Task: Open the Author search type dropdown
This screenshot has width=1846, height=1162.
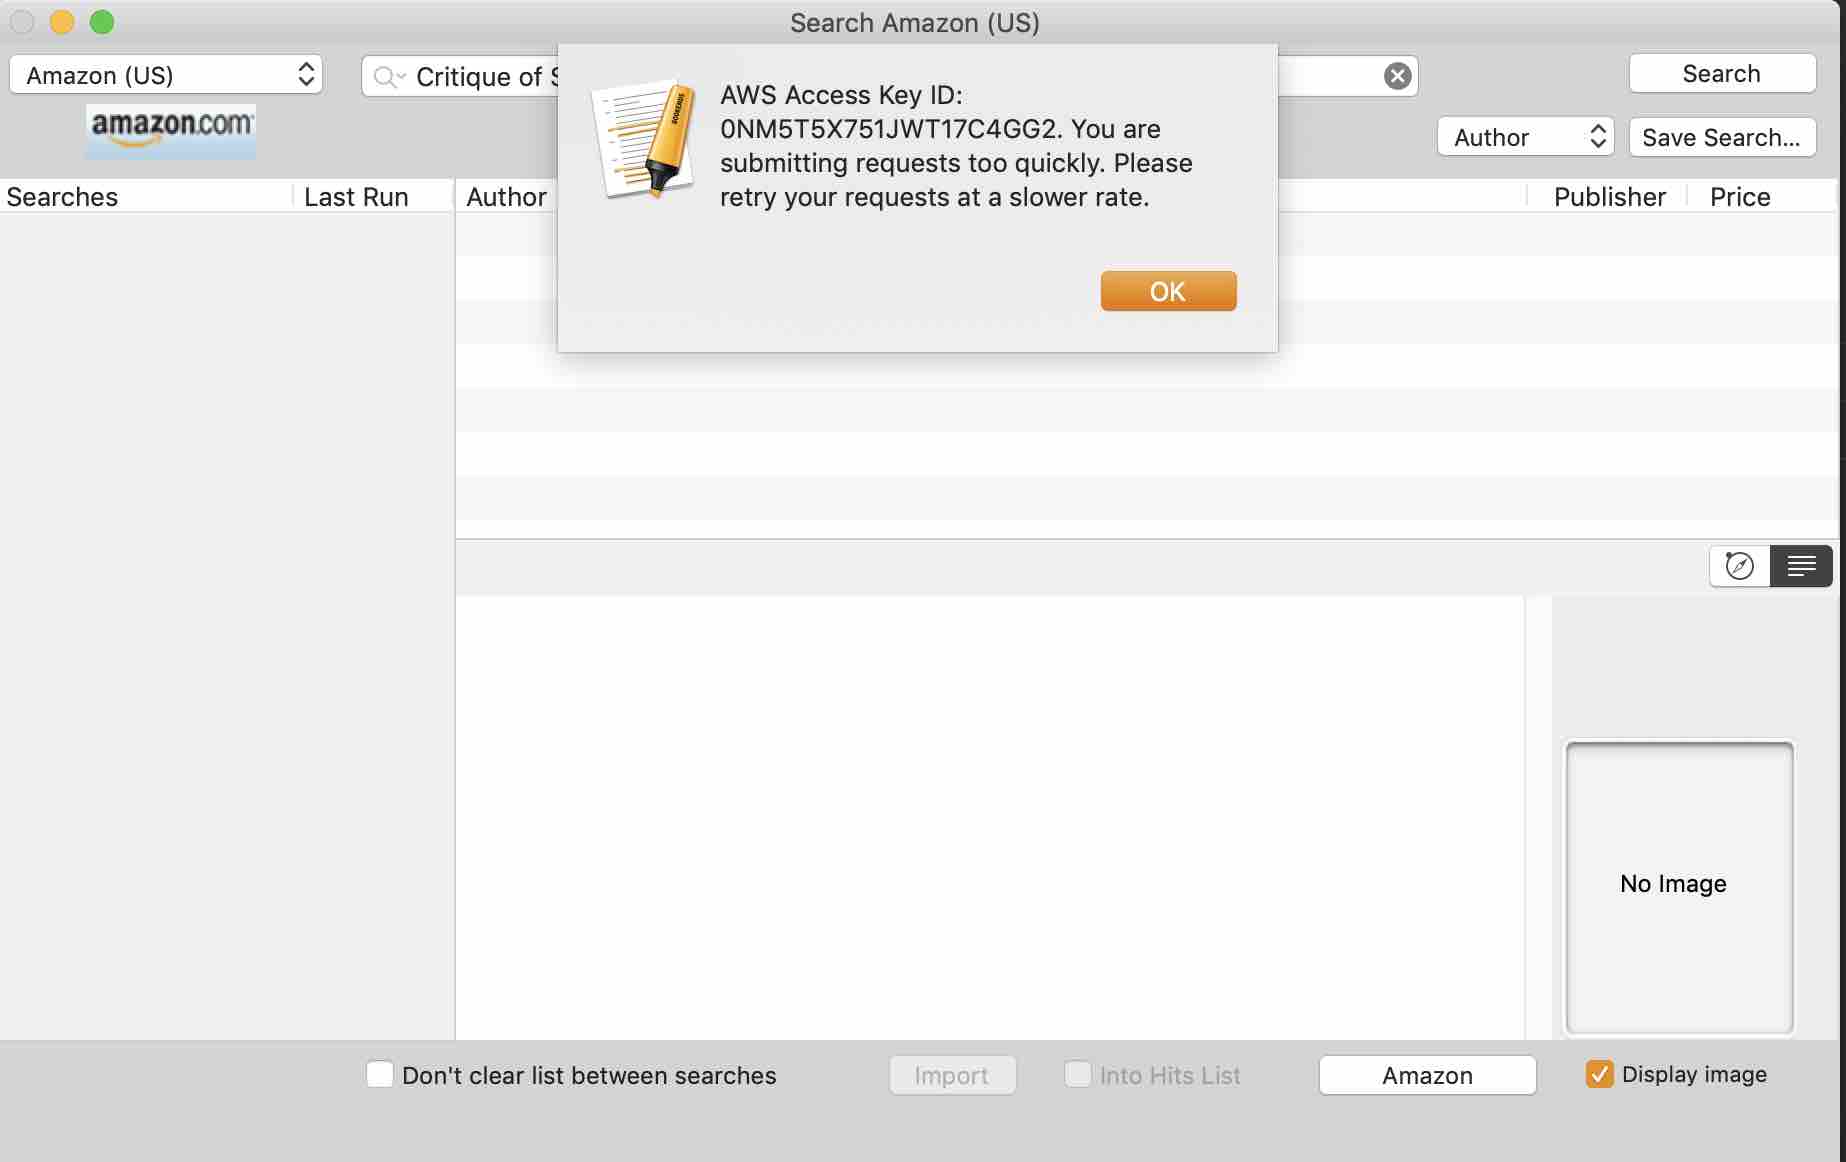Action: [1526, 137]
